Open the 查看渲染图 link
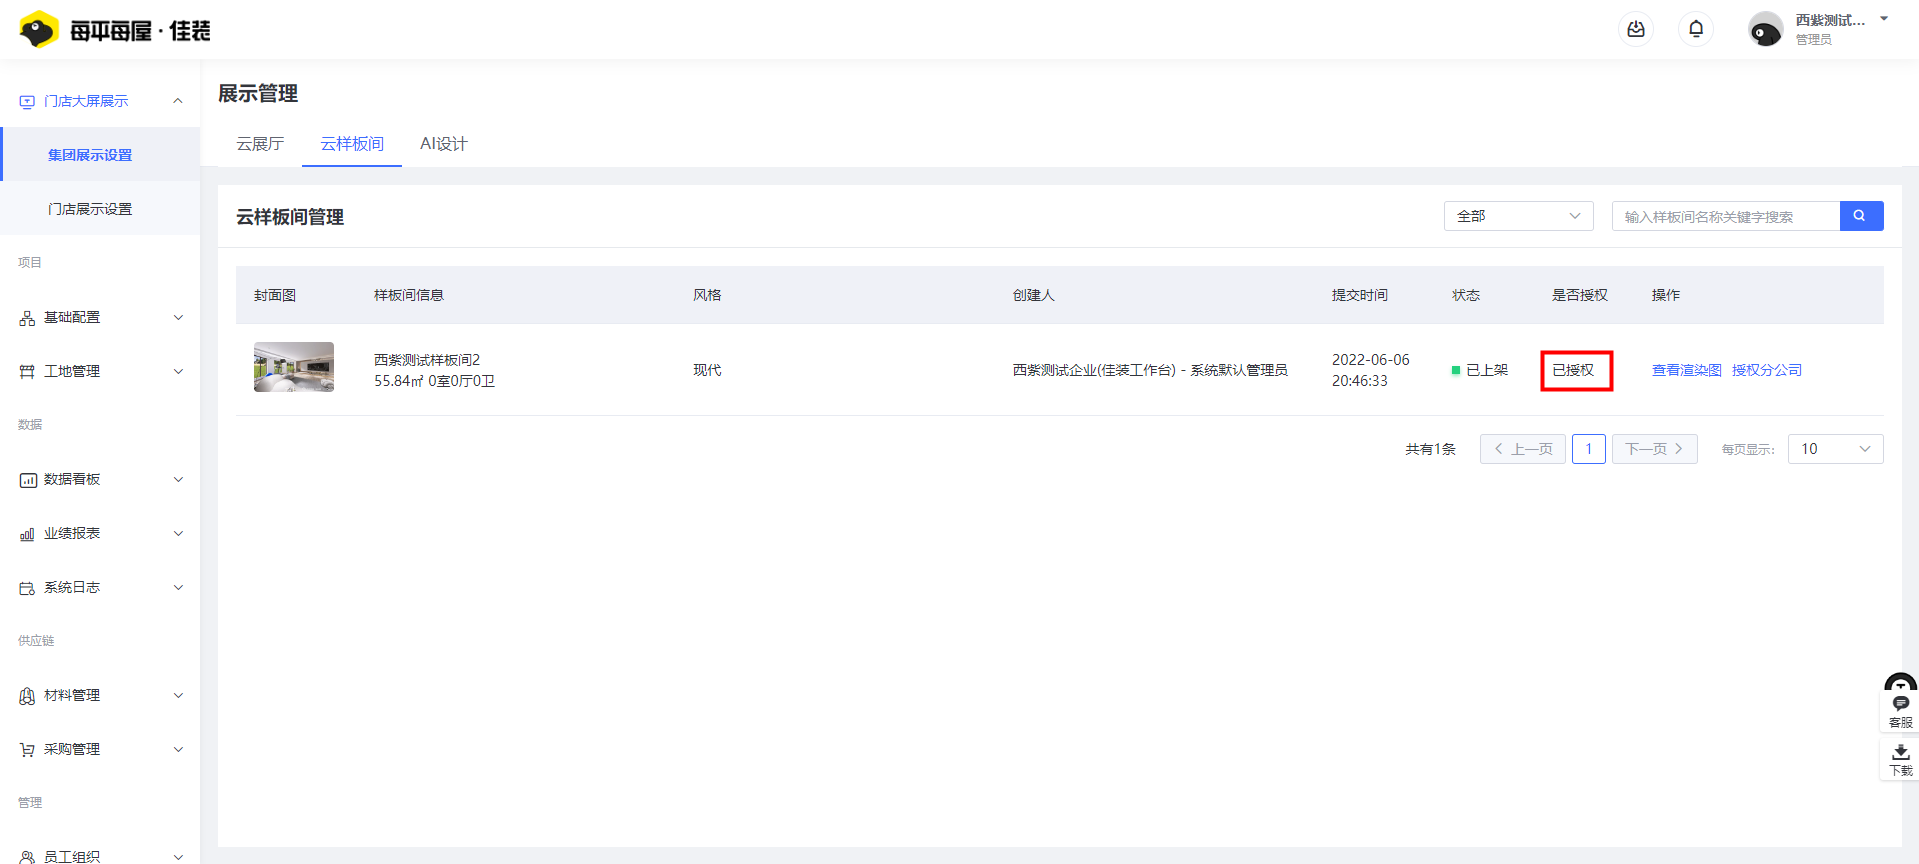 coord(1686,370)
